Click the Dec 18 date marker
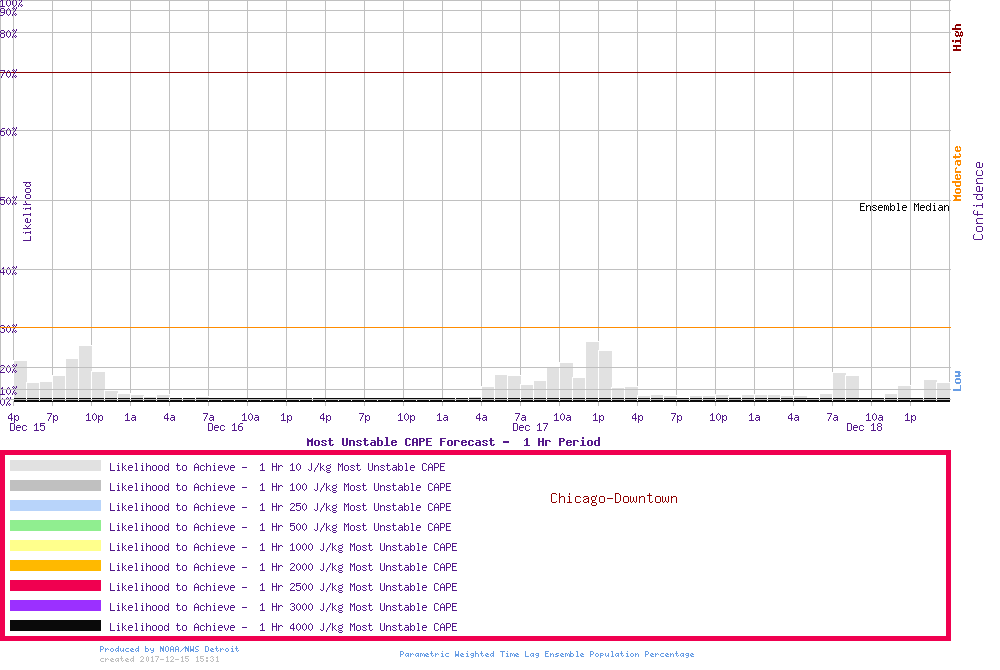Image resolution: width=1000 pixels, height=670 pixels. point(864,428)
